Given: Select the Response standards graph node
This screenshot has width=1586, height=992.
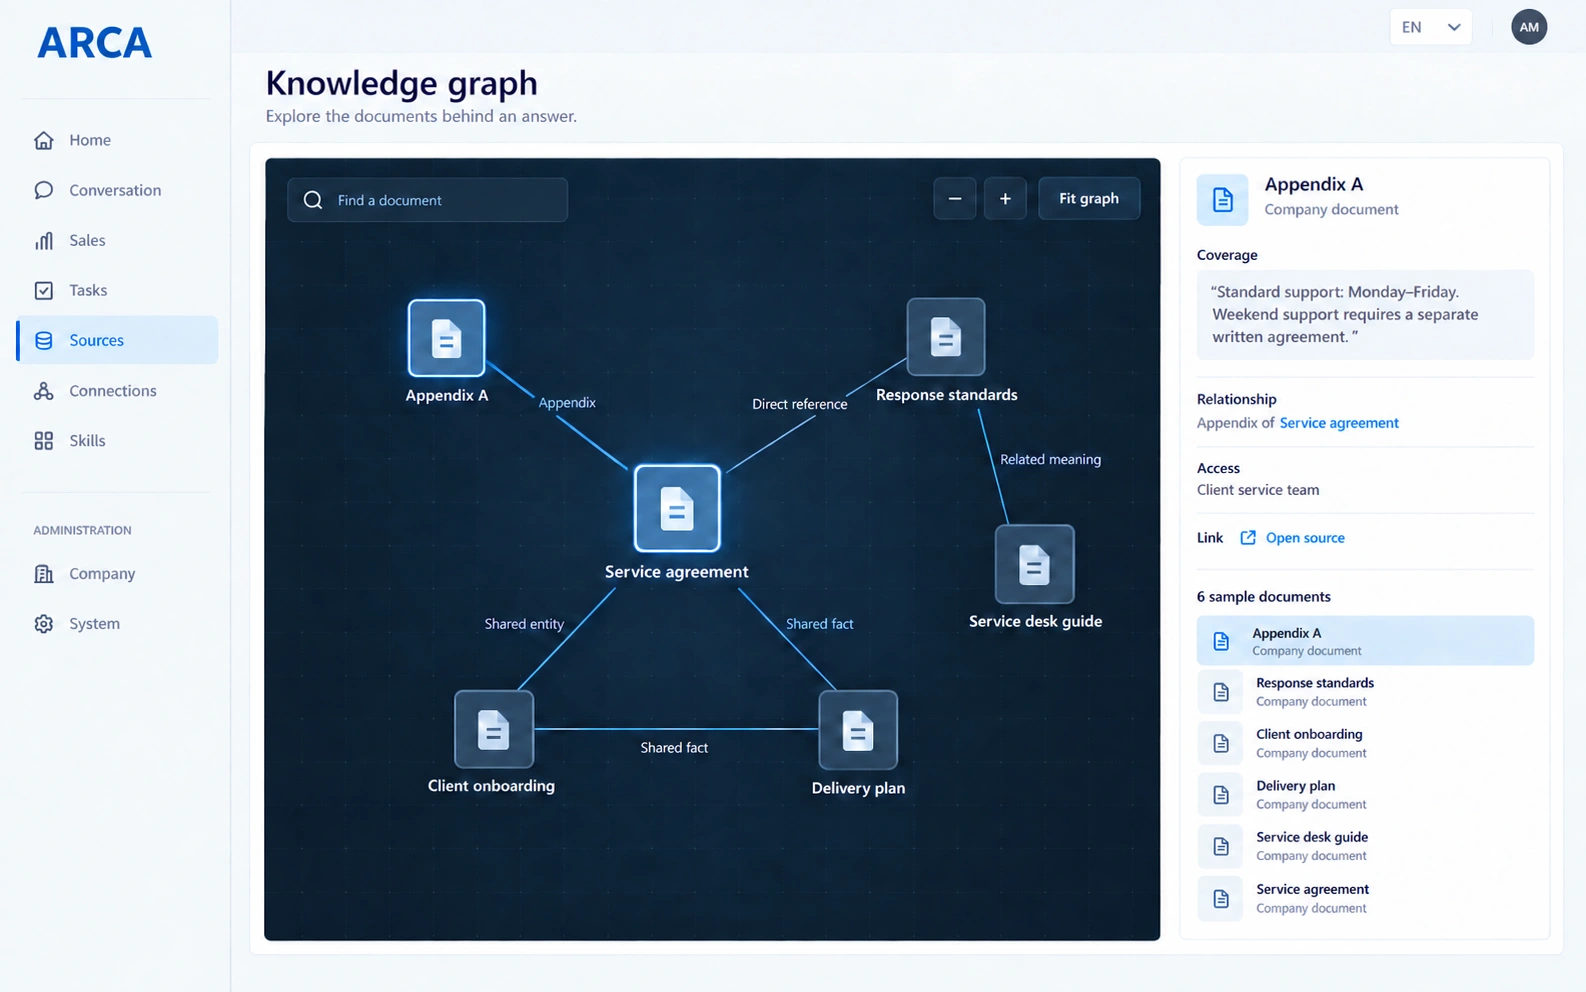Looking at the screenshot, I should tap(945, 337).
